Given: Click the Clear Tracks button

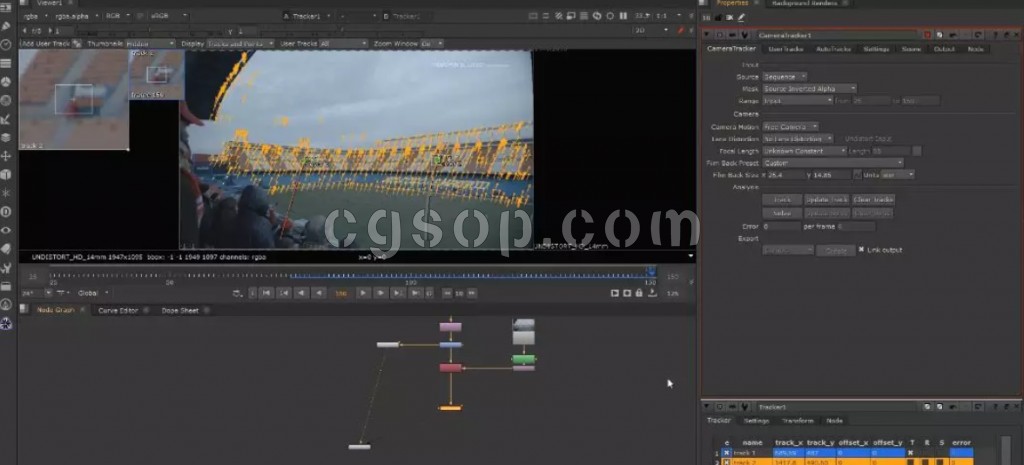Looking at the screenshot, I should tap(873, 200).
